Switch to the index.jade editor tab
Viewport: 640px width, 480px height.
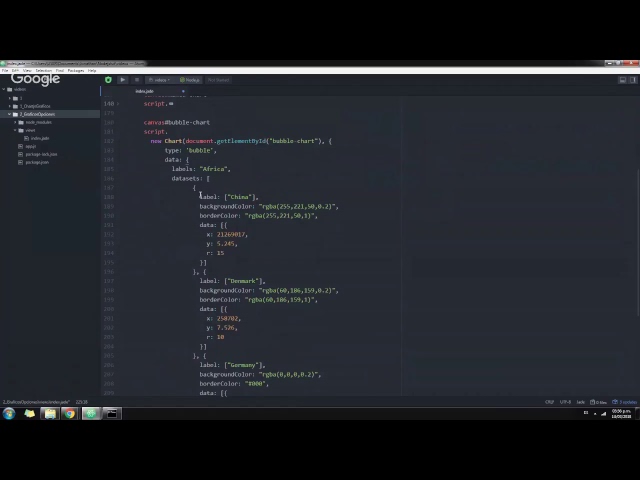pyautogui.click(x=144, y=91)
